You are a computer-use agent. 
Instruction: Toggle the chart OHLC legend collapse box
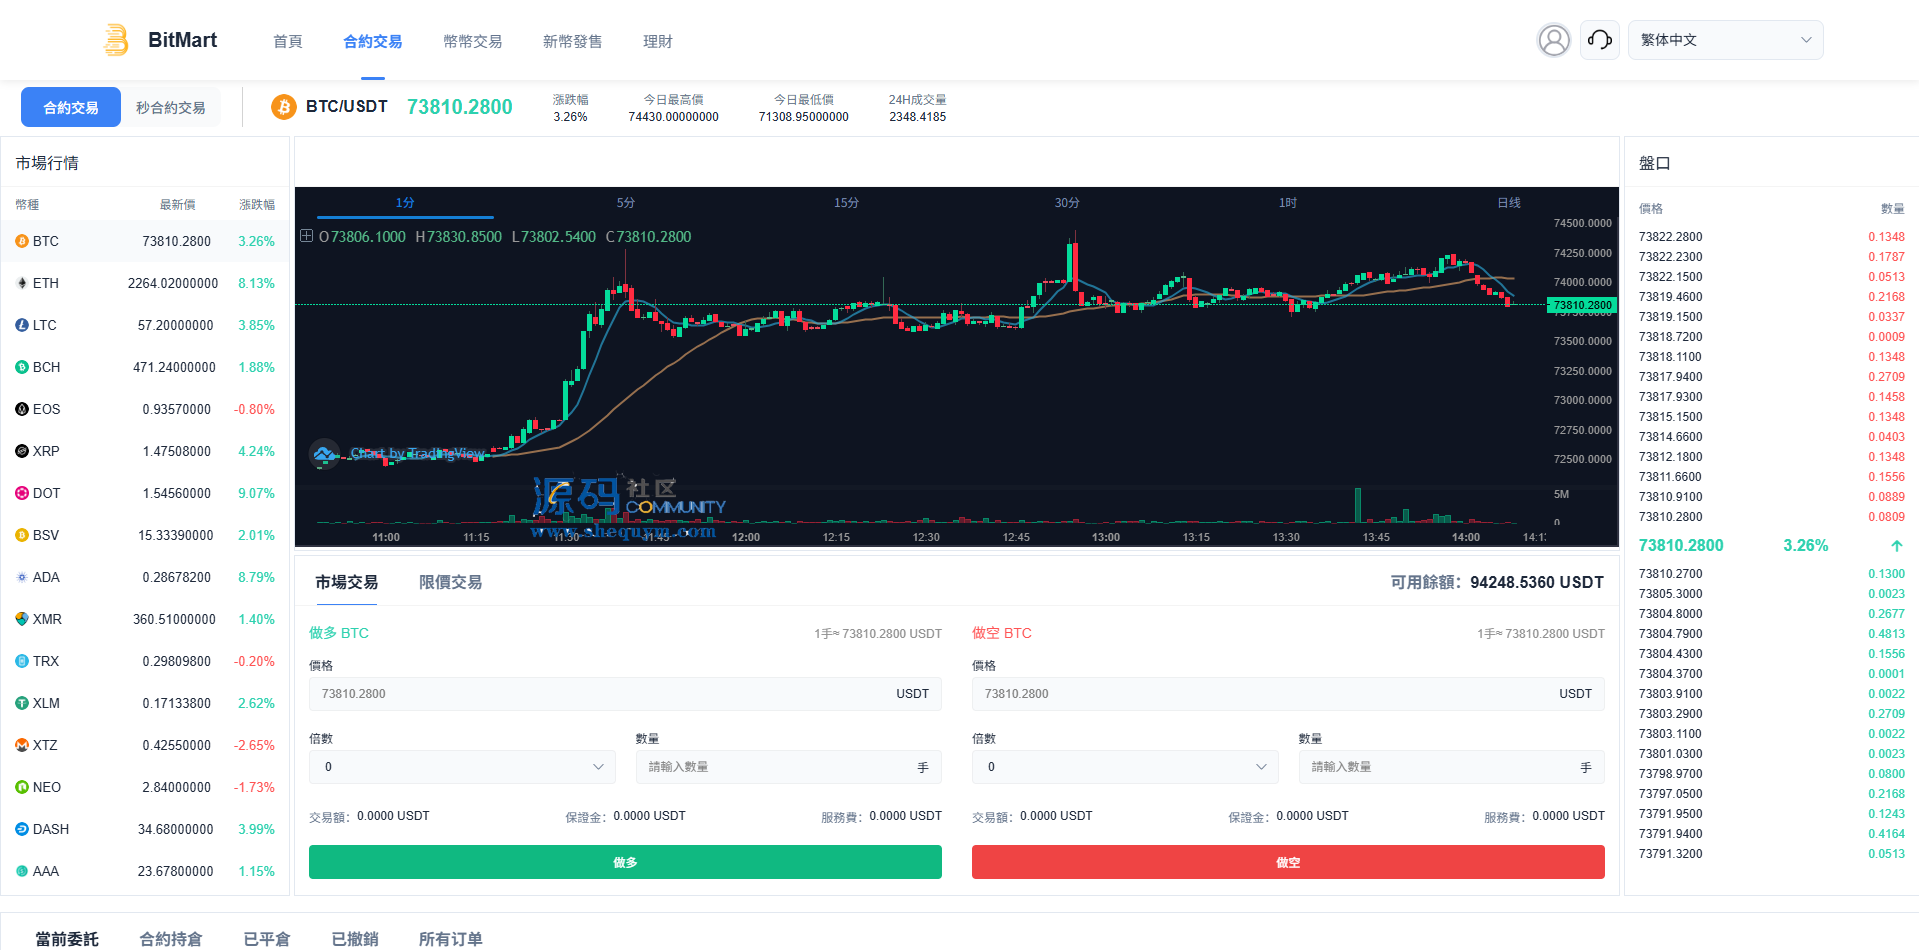point(306,236)
